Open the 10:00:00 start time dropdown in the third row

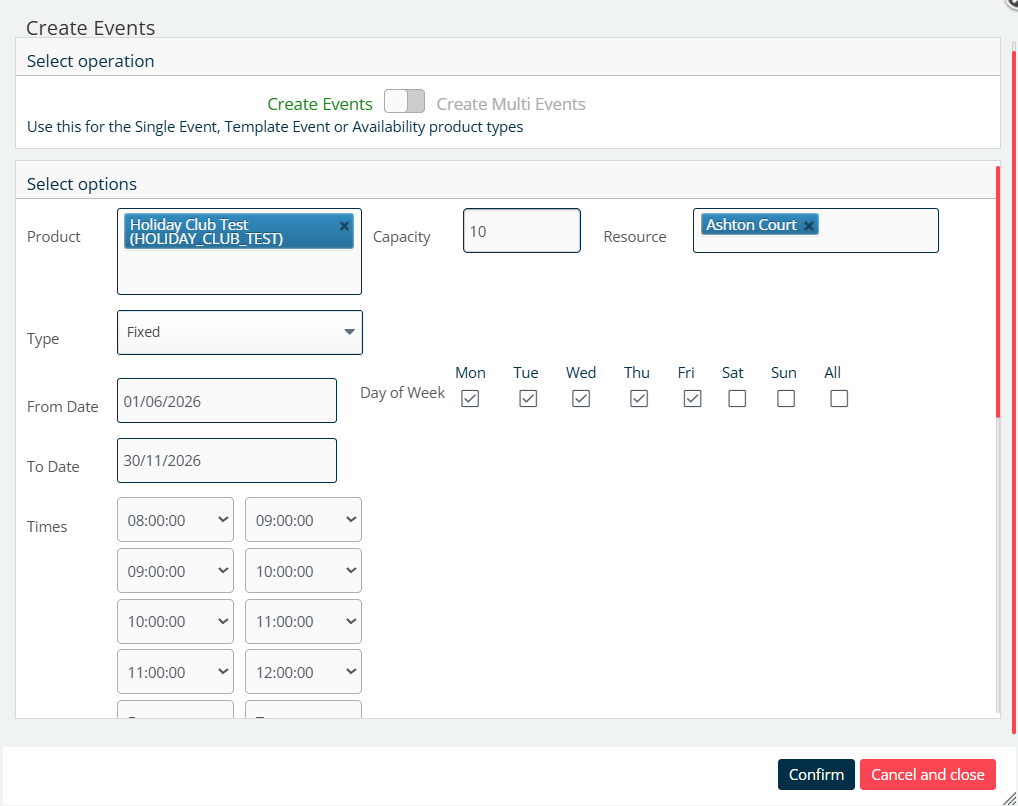[175, 622]
